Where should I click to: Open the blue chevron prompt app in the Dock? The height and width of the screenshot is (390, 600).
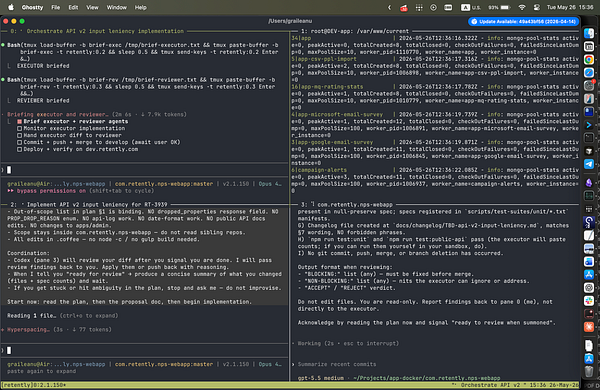tap(589, 125)
